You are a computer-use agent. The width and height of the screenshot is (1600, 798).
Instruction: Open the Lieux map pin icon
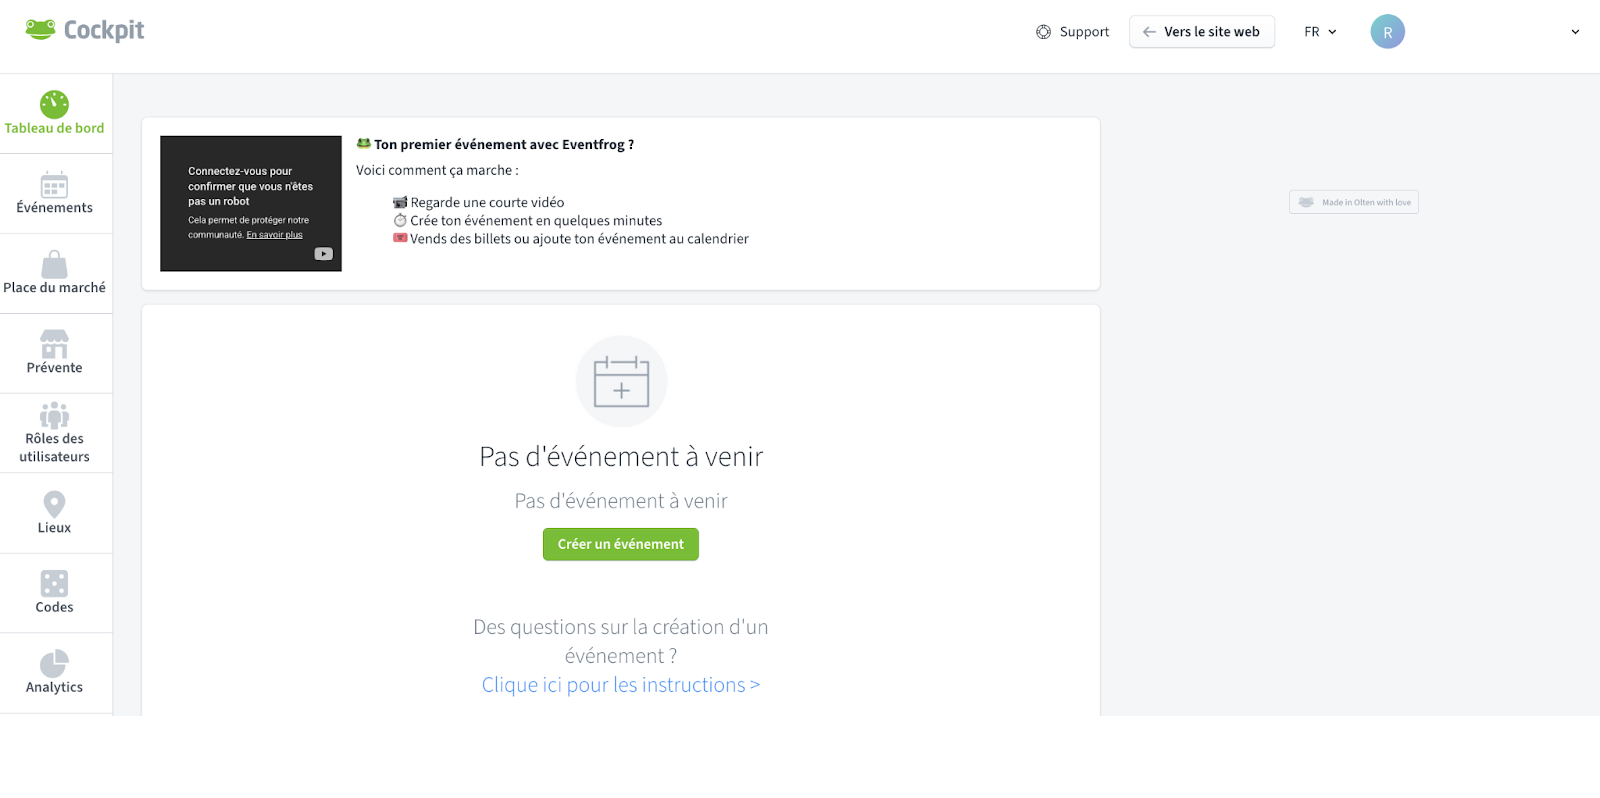pos(54,504)
